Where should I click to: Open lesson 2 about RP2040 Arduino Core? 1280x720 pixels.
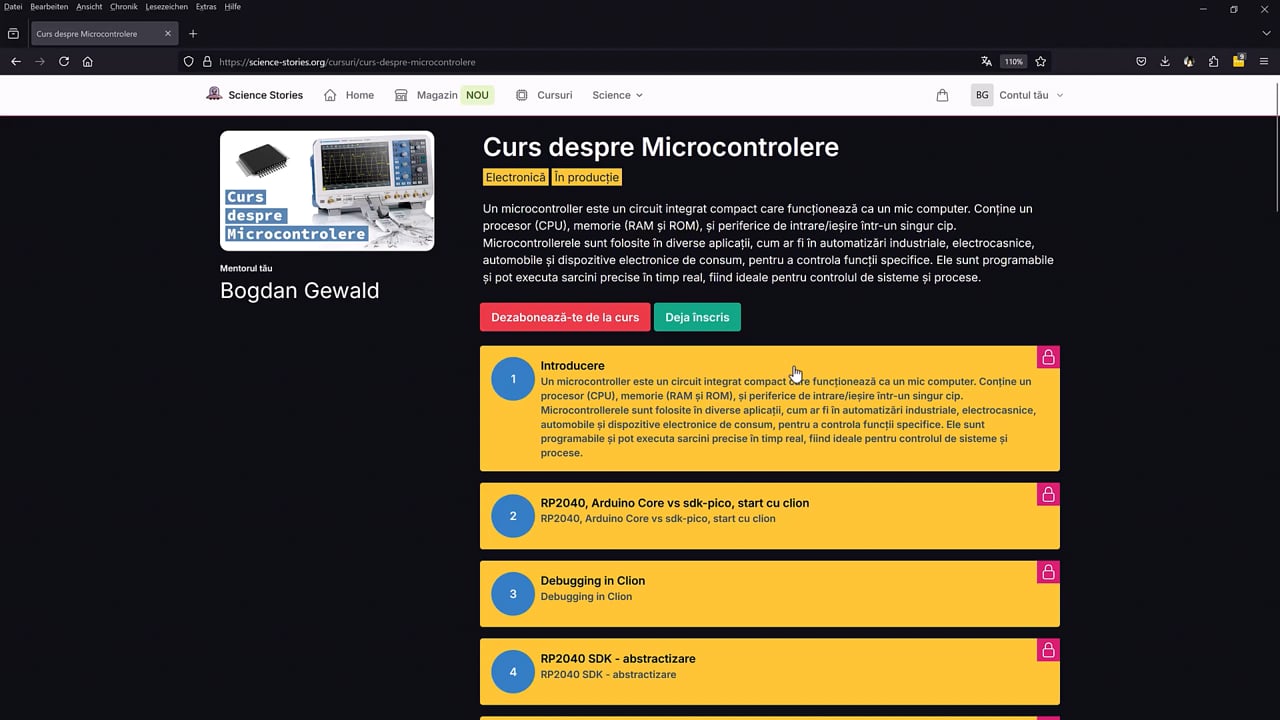pos(770,516)
